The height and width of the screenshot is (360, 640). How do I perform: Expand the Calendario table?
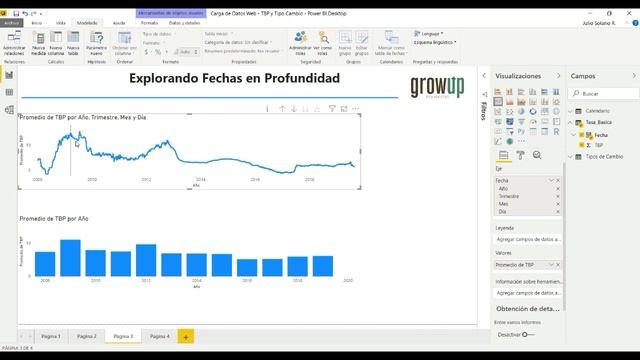click(x=571, y=111)
